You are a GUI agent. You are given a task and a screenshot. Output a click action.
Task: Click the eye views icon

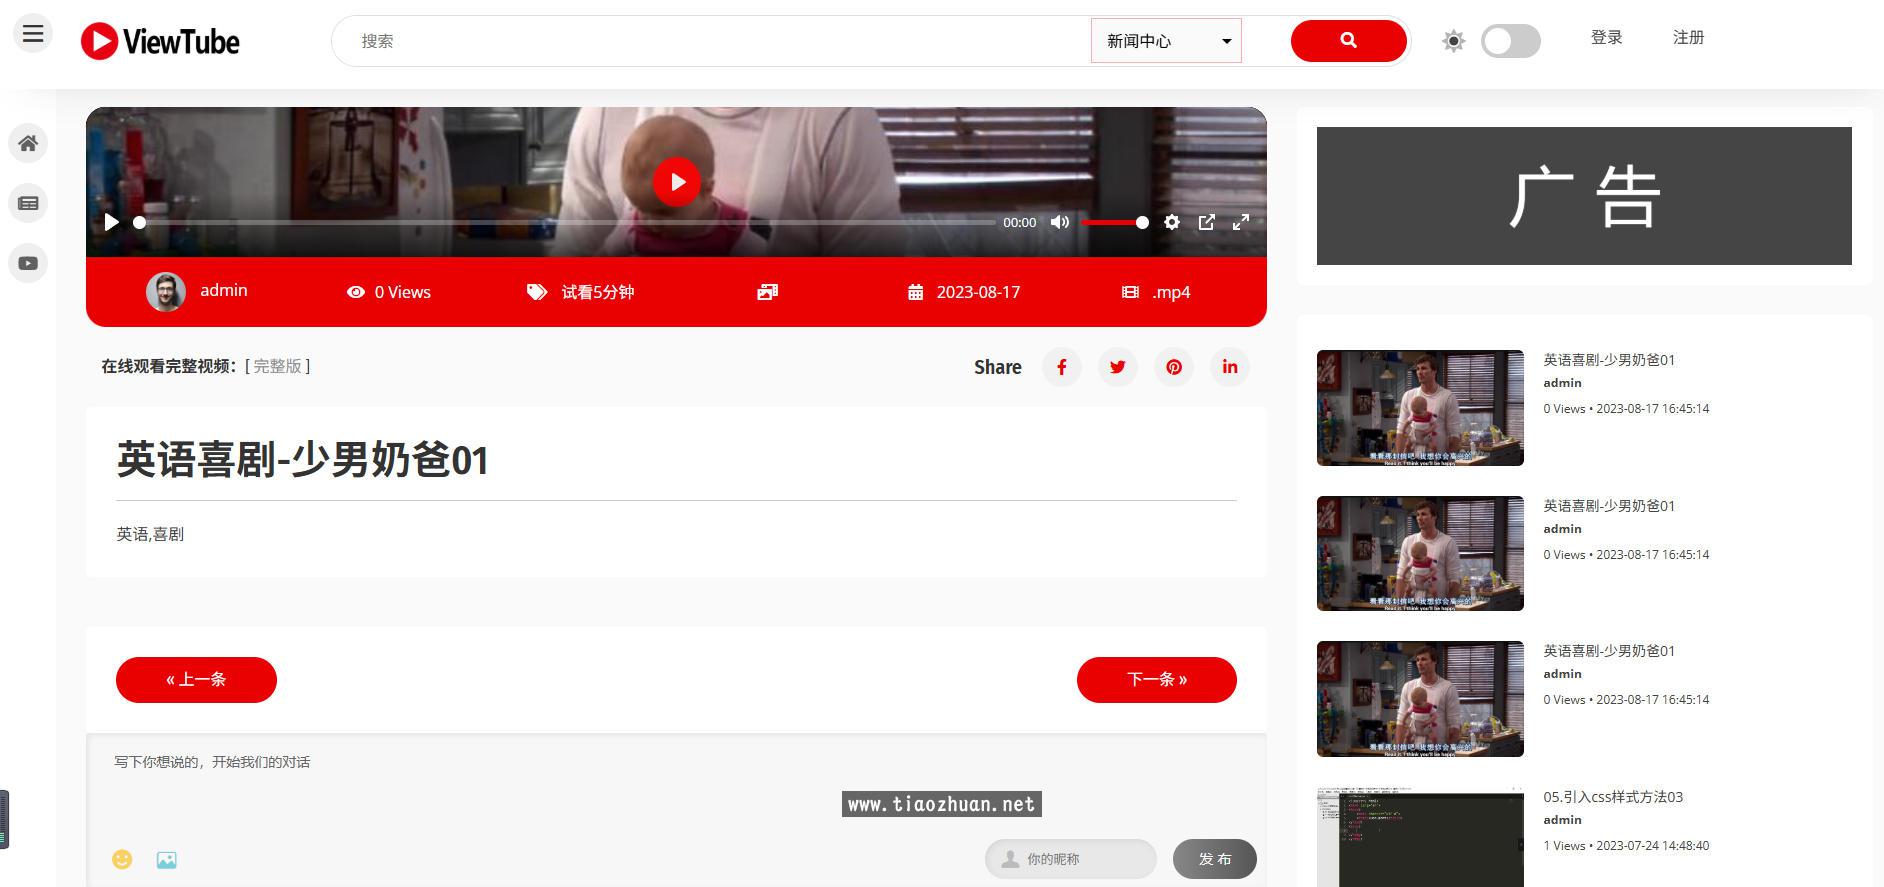pyautogui.click(x=355, y=292)
